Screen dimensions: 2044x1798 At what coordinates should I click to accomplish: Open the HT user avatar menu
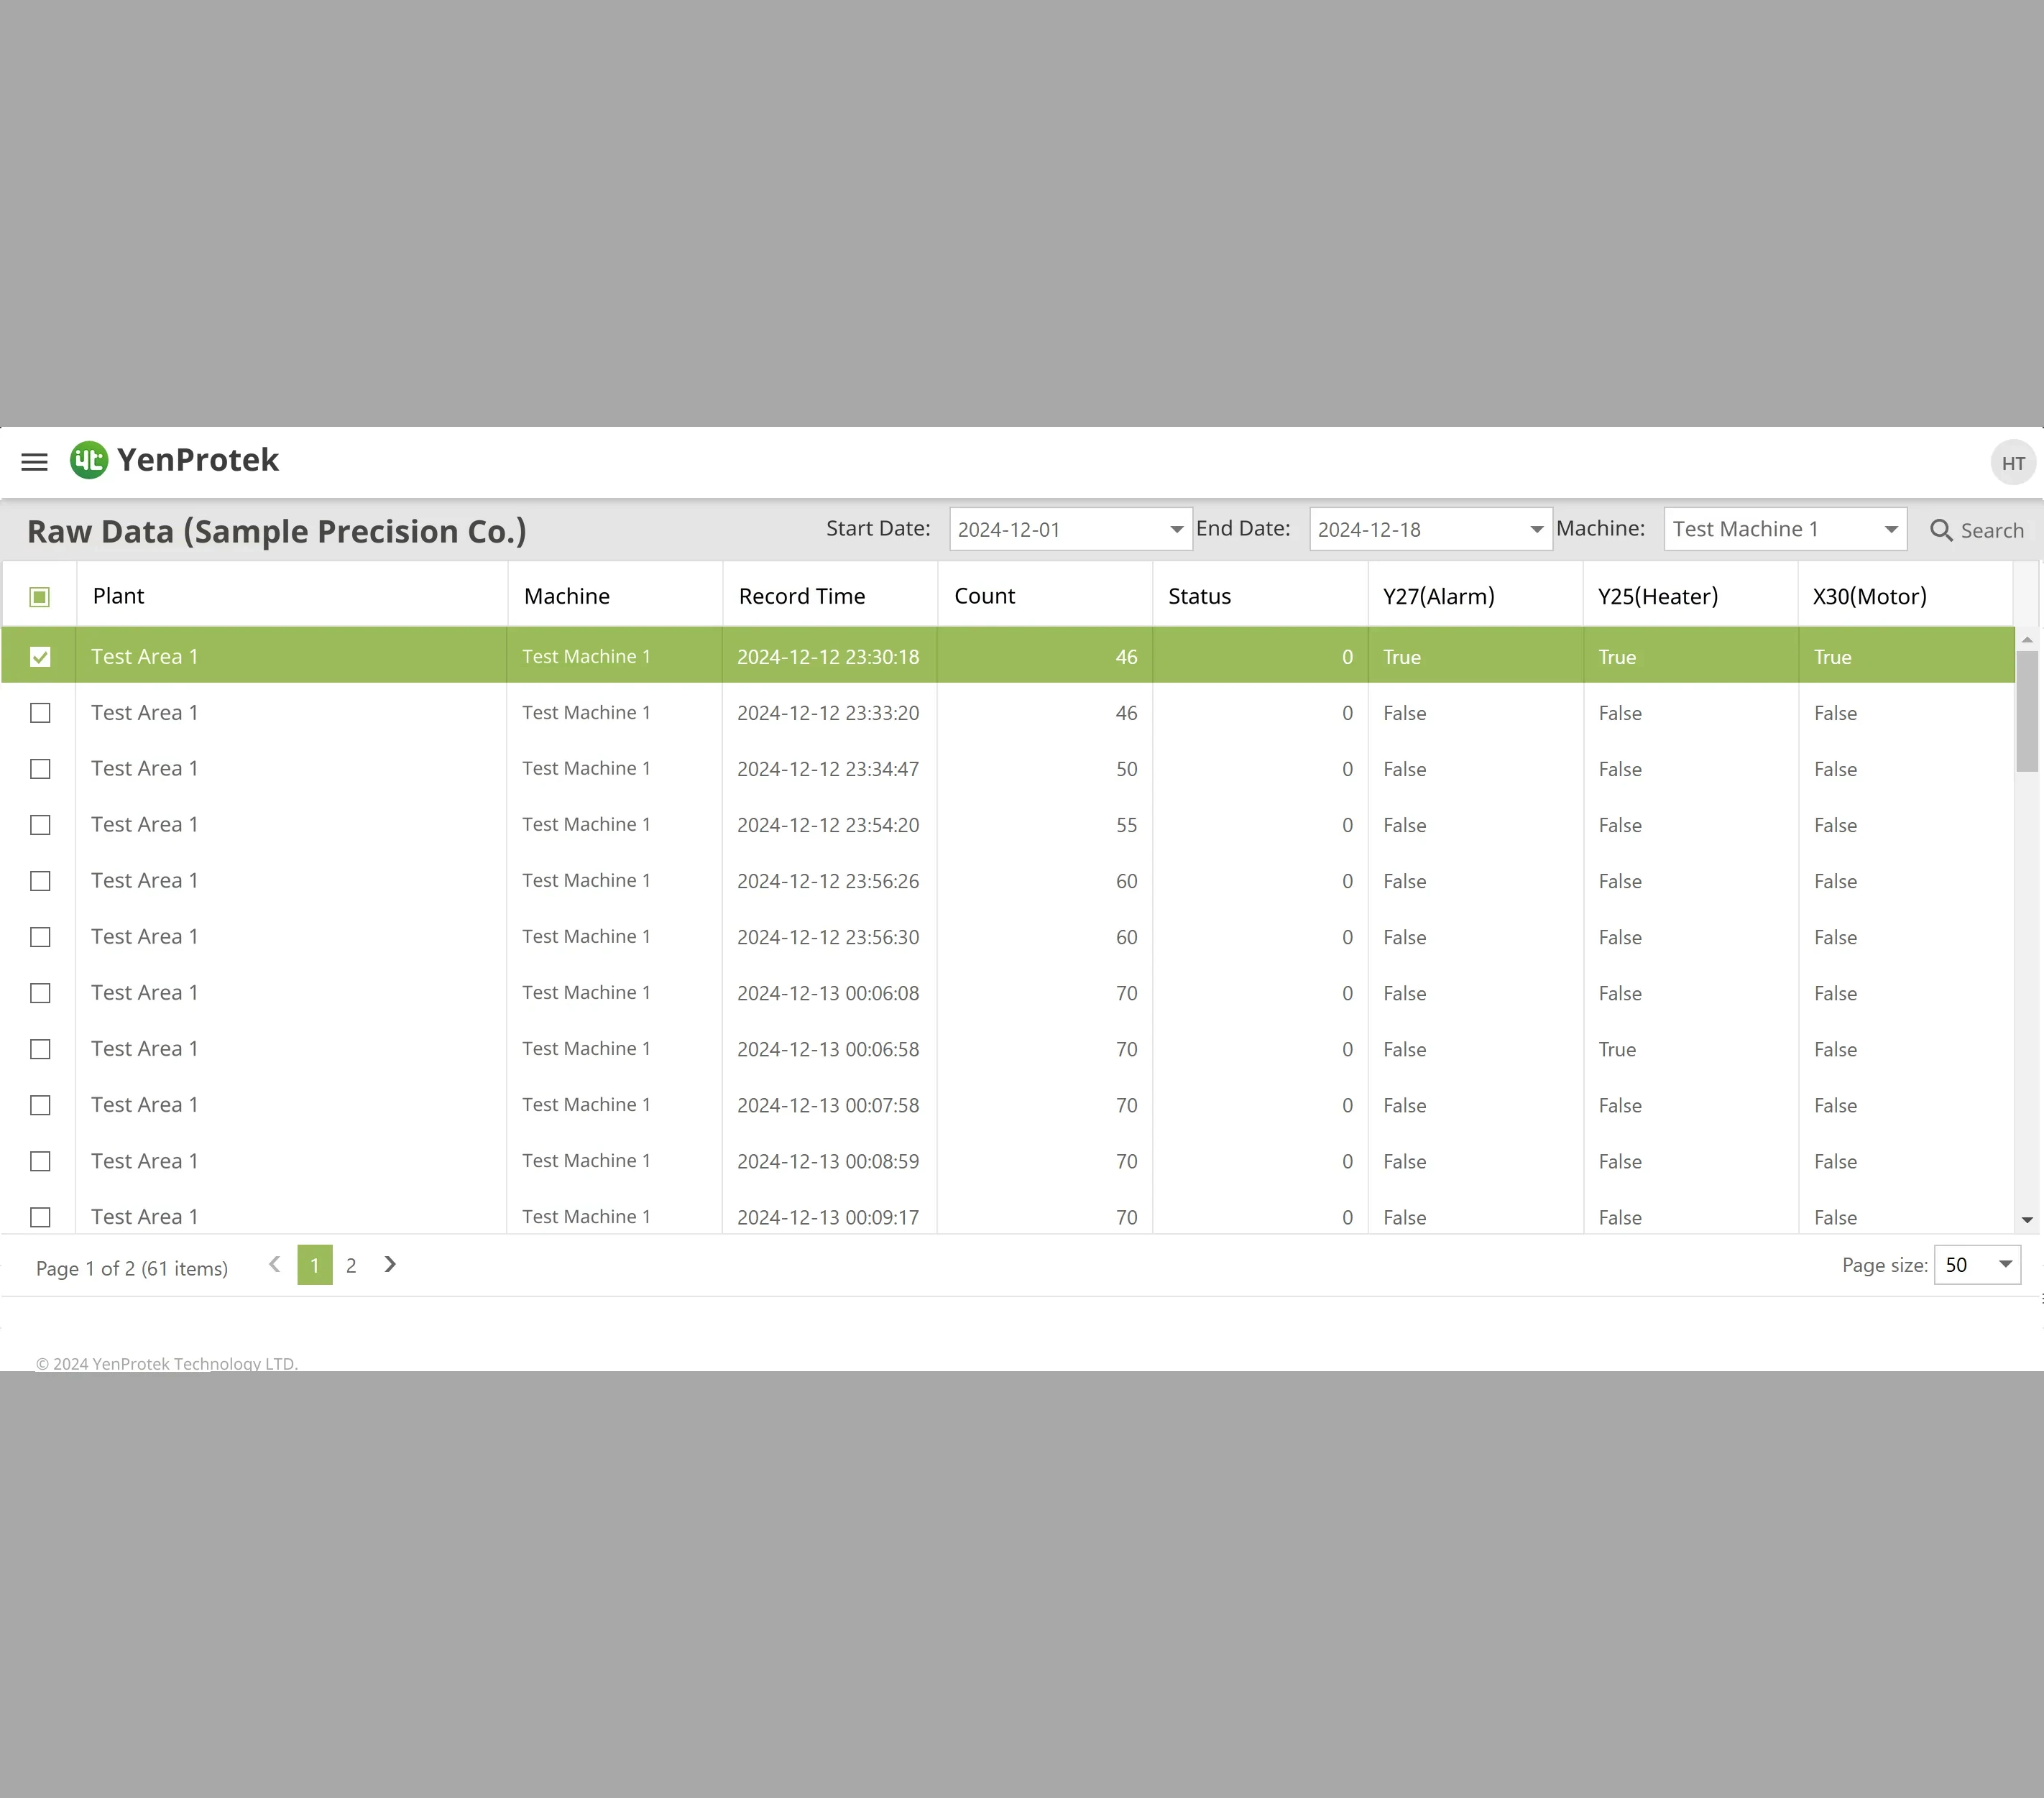[x=2013, y=463]
